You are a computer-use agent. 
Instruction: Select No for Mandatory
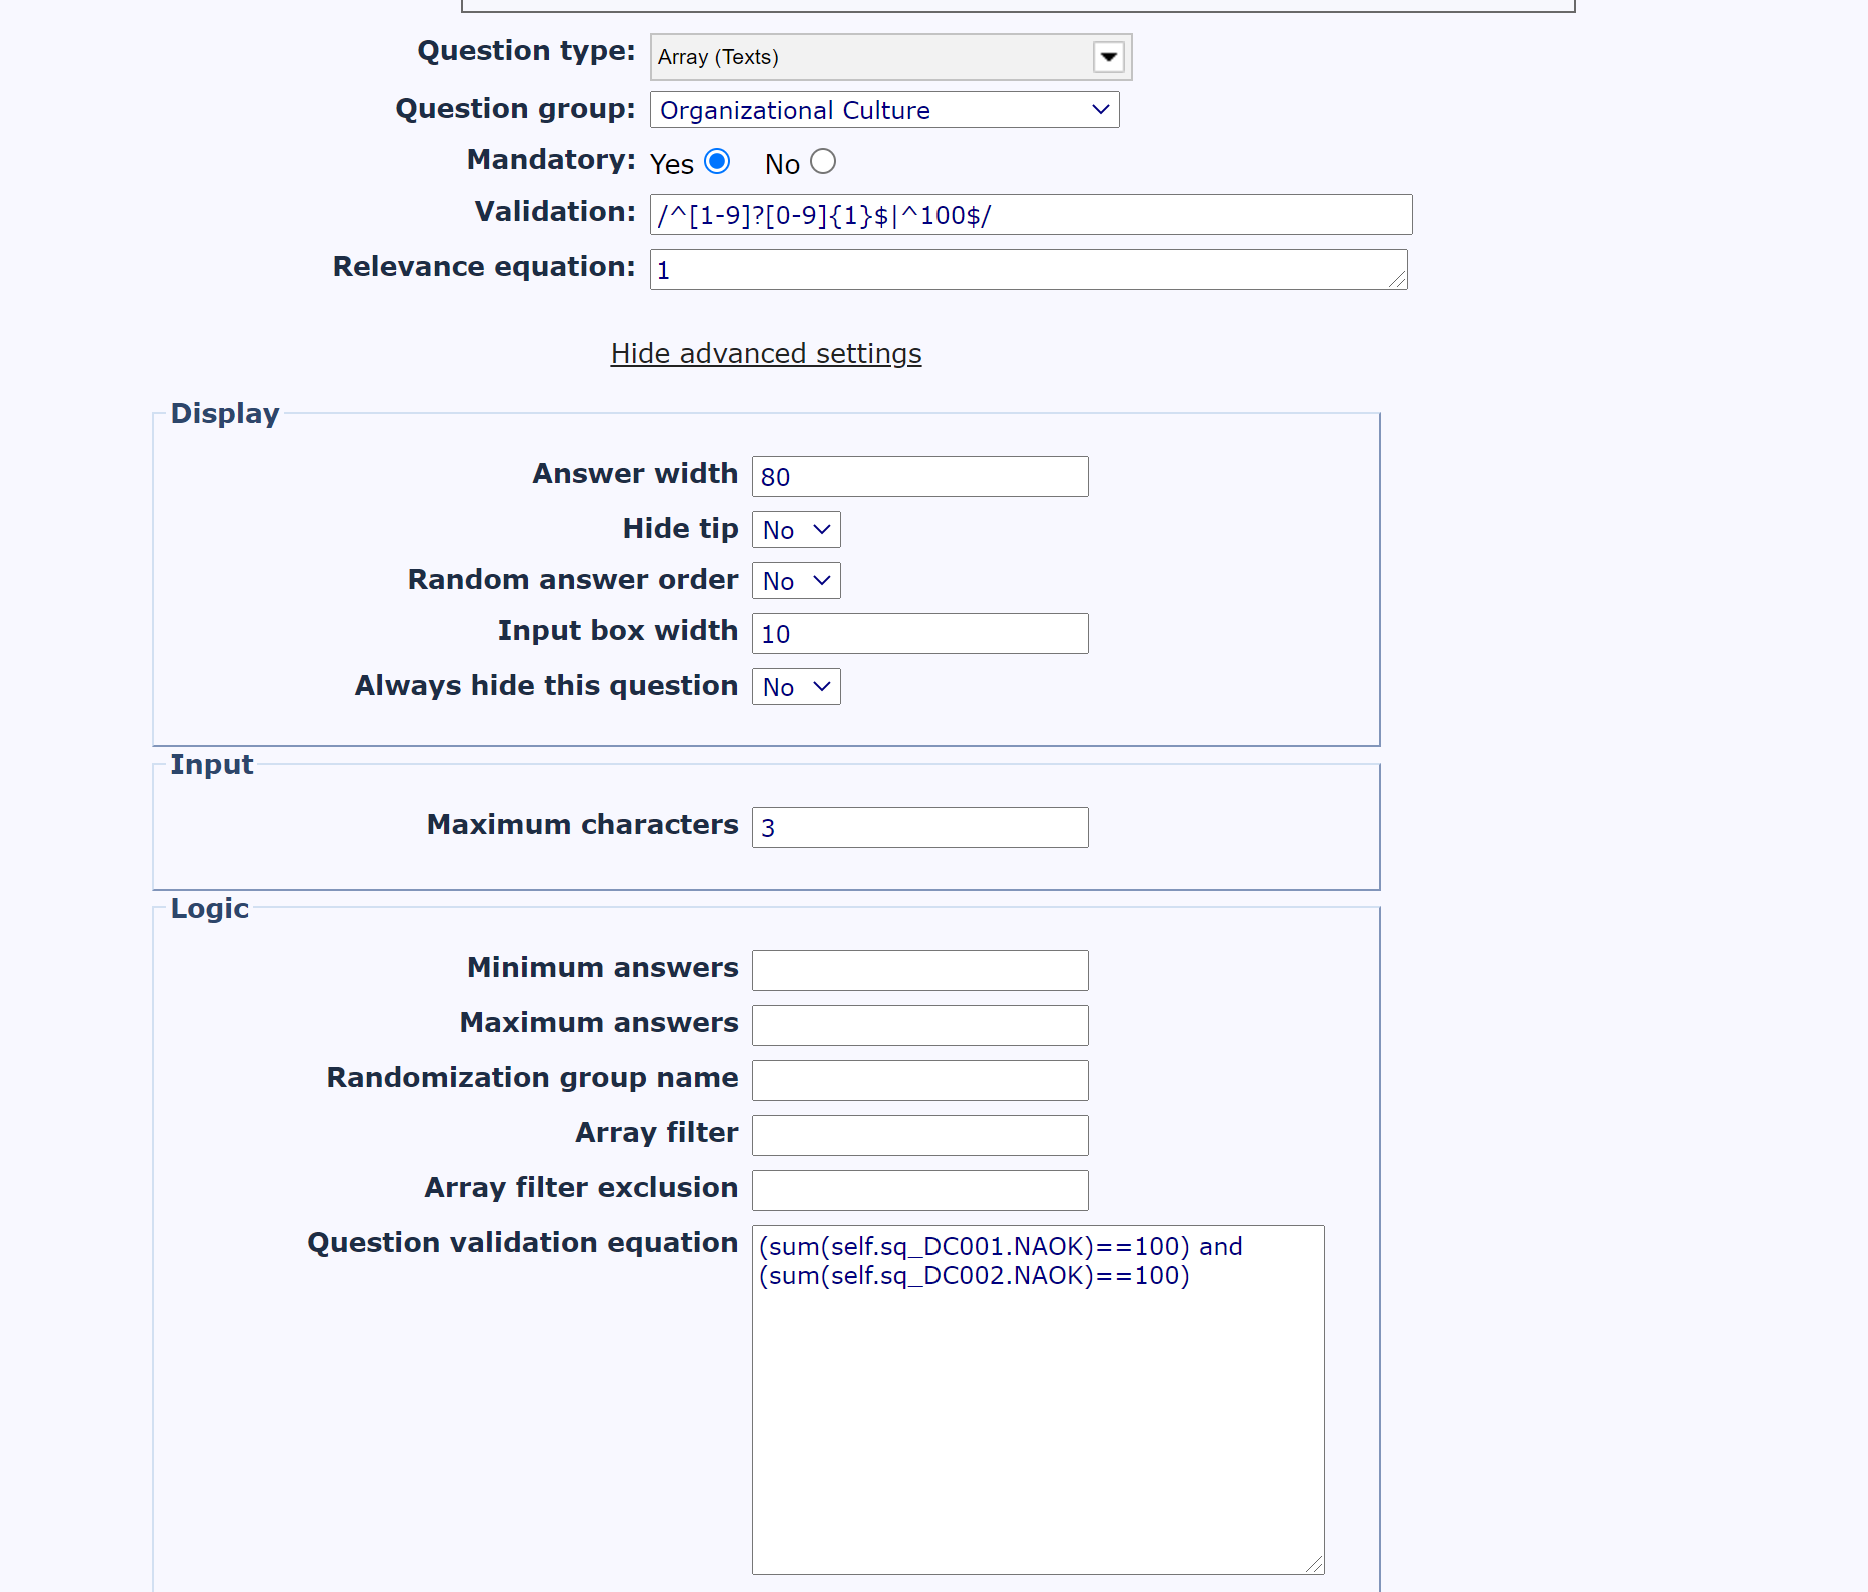(x=823, y=161)
